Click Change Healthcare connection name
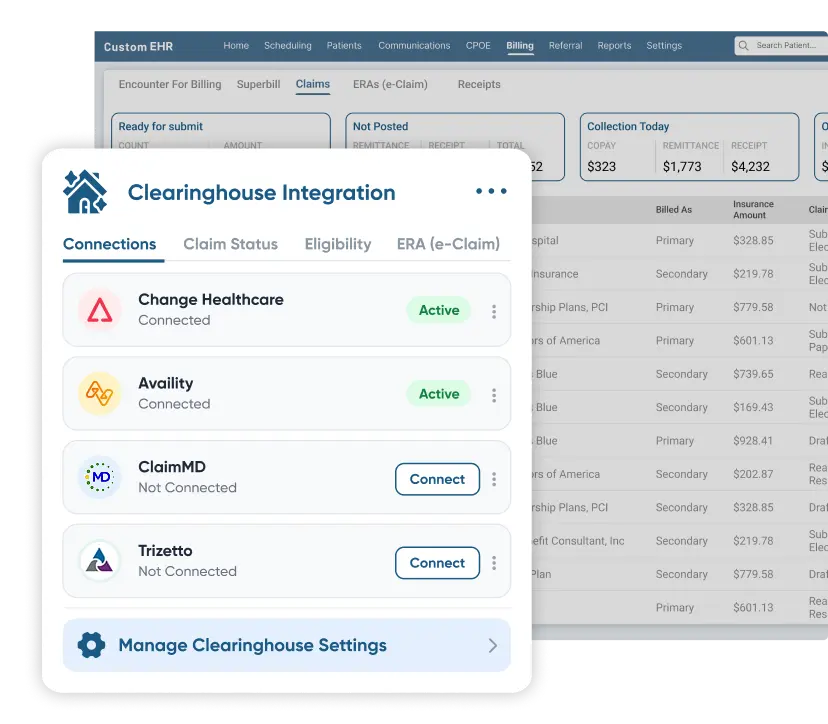The image size is (828, 724). [211, 299]
